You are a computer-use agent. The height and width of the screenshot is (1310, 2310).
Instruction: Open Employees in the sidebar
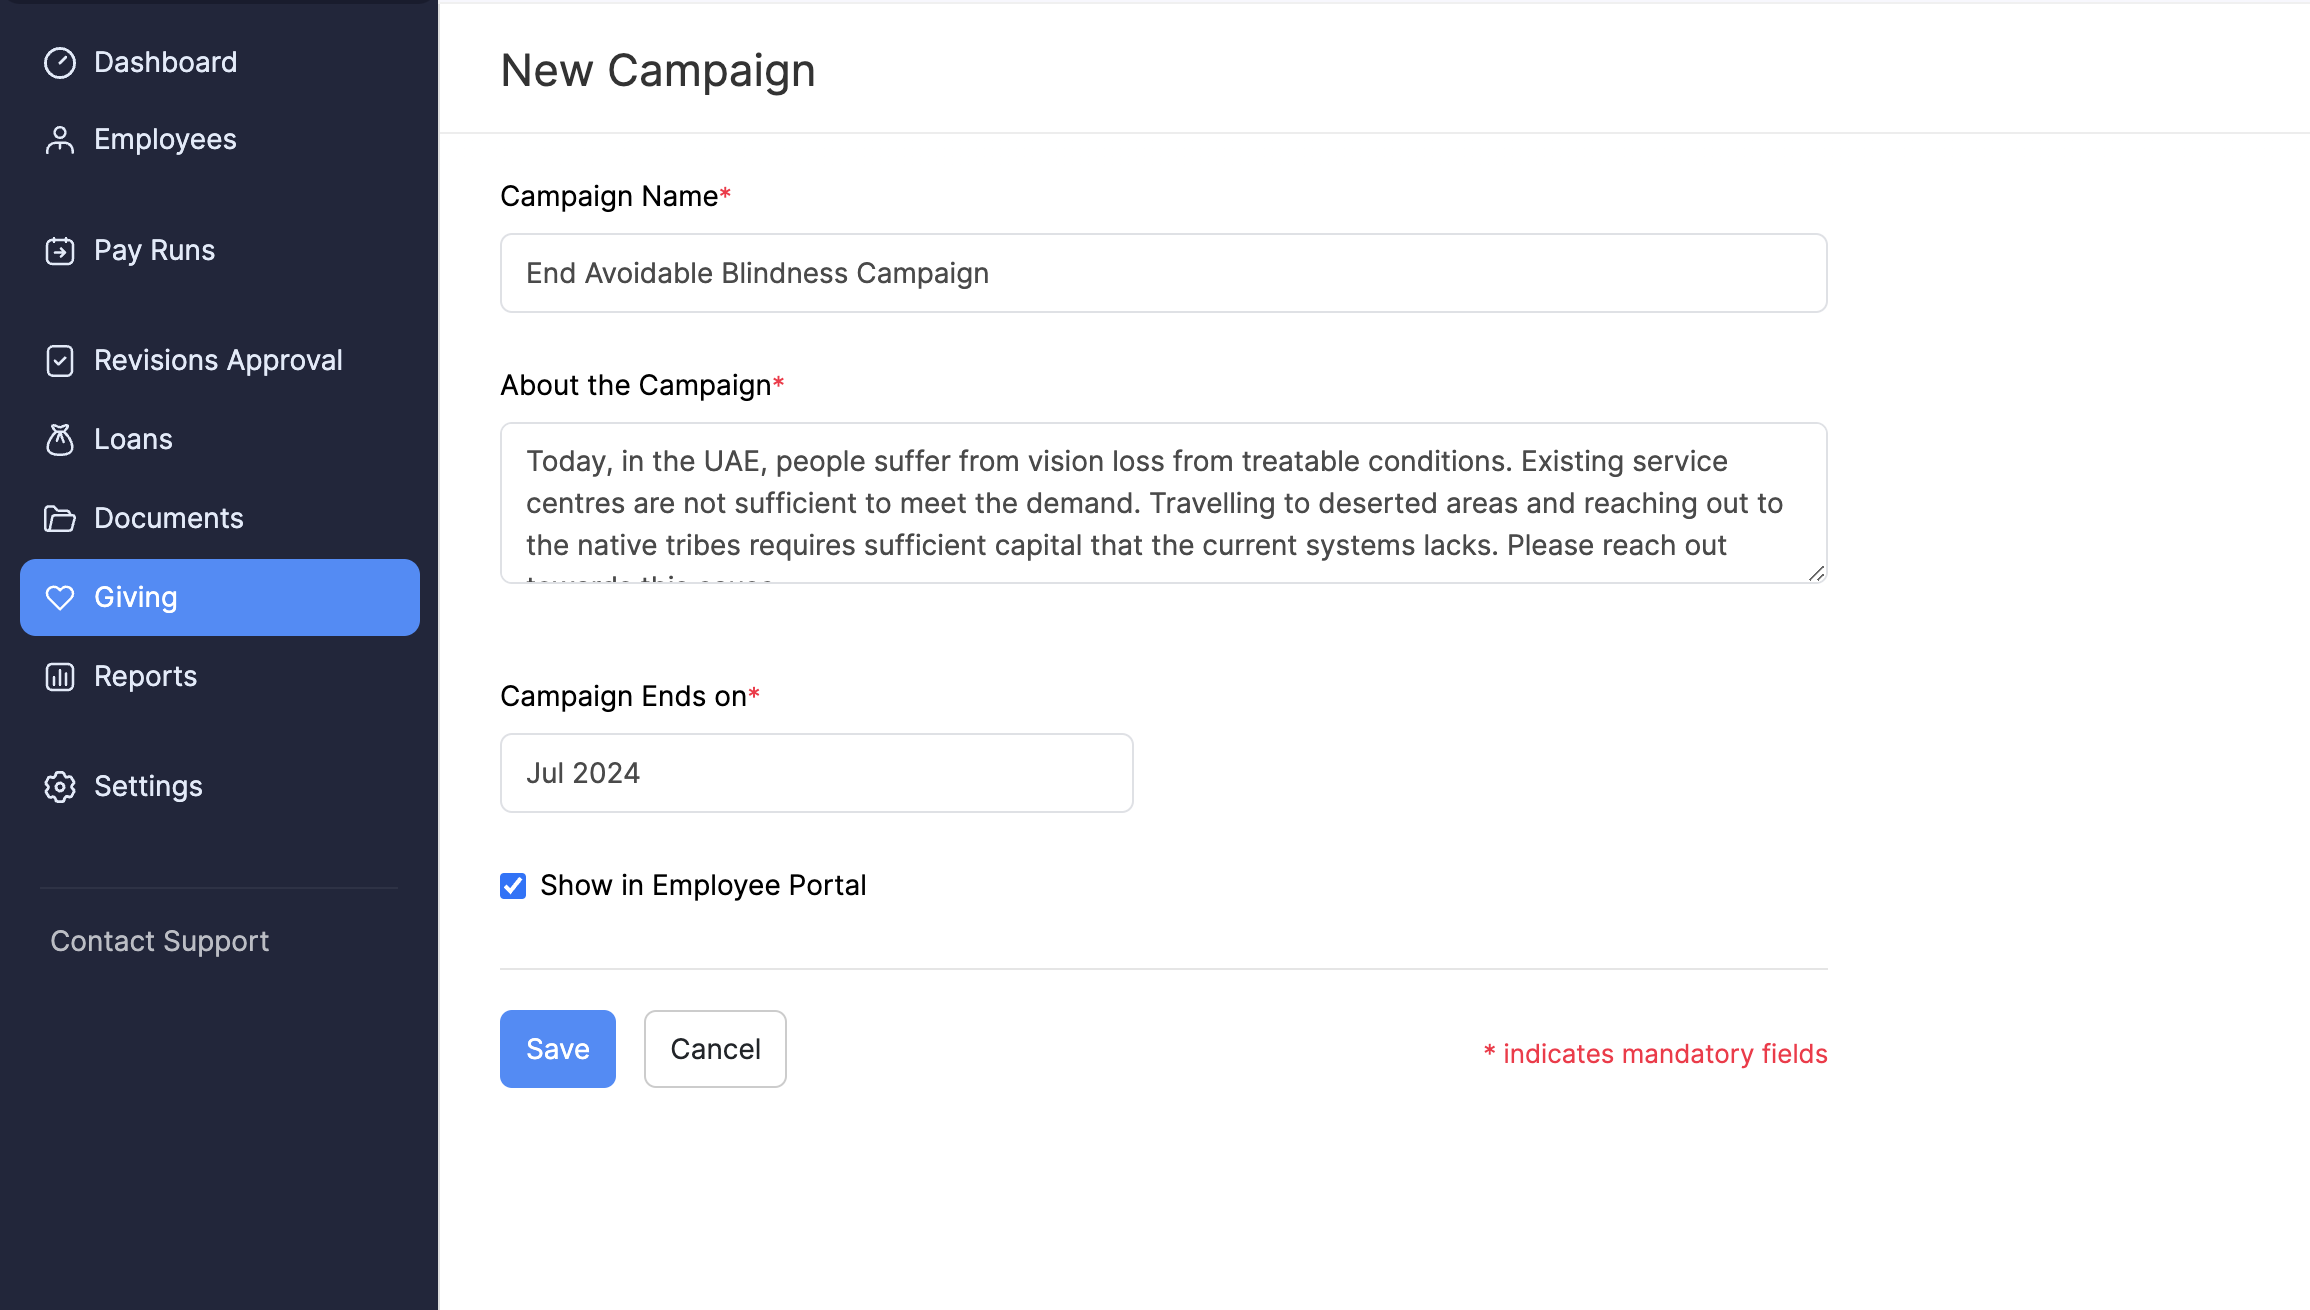point(165,140)
